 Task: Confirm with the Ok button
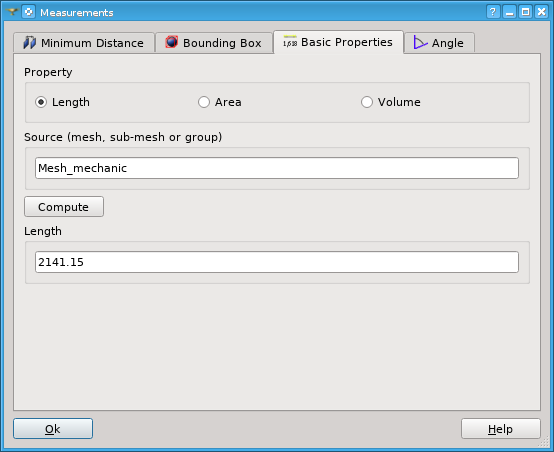(53, 429)
